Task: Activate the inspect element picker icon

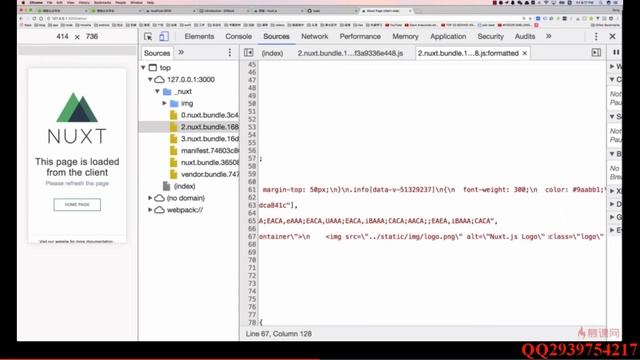Action: pos(148,36)
